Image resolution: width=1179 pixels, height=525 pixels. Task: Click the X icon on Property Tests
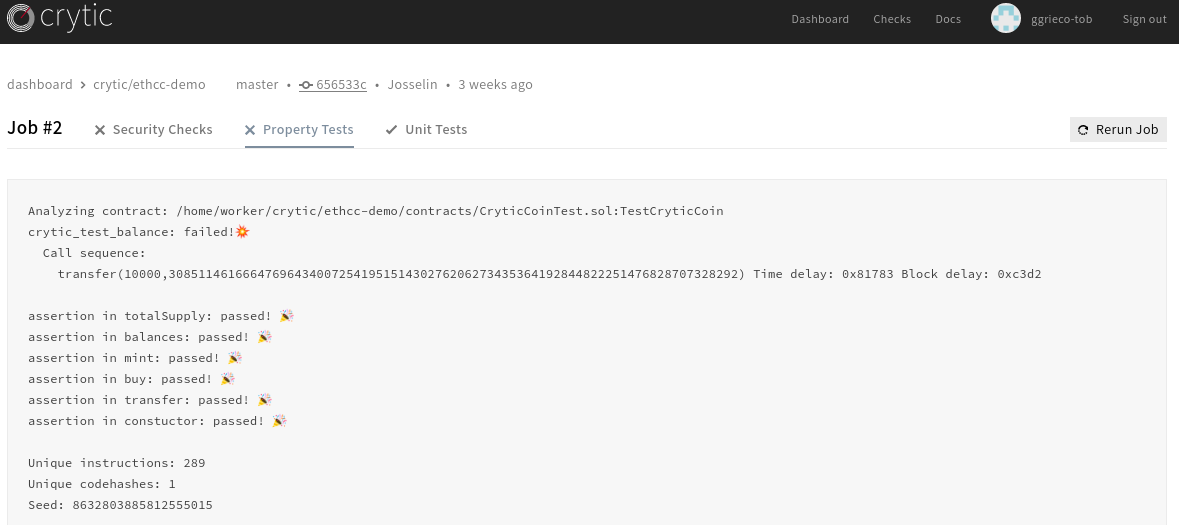250,130
